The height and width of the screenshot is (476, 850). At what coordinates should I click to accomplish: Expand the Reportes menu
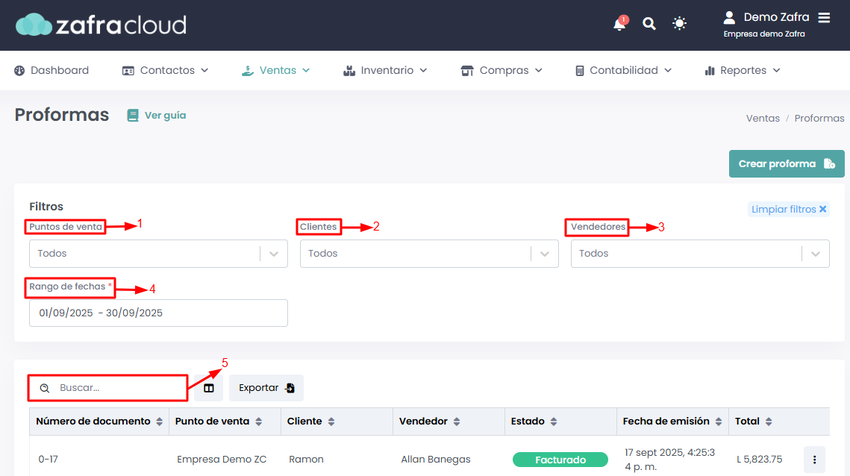[x=742, y=70]
